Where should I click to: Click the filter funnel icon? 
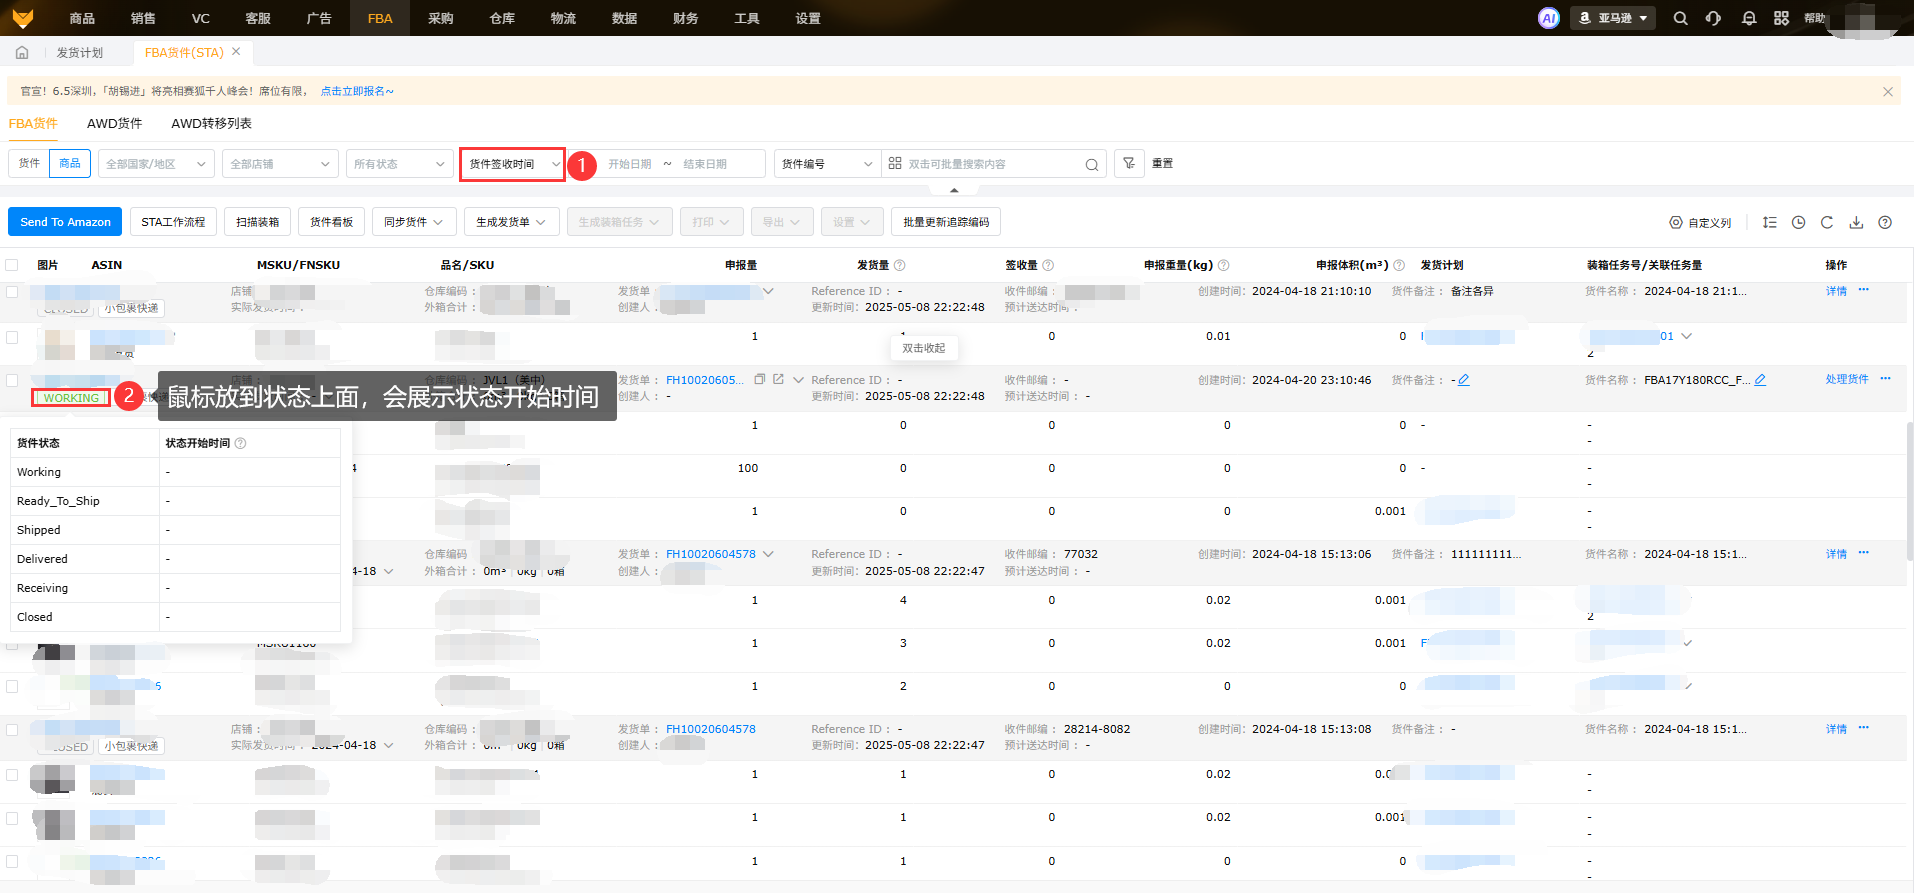[x=1129, y=164]
